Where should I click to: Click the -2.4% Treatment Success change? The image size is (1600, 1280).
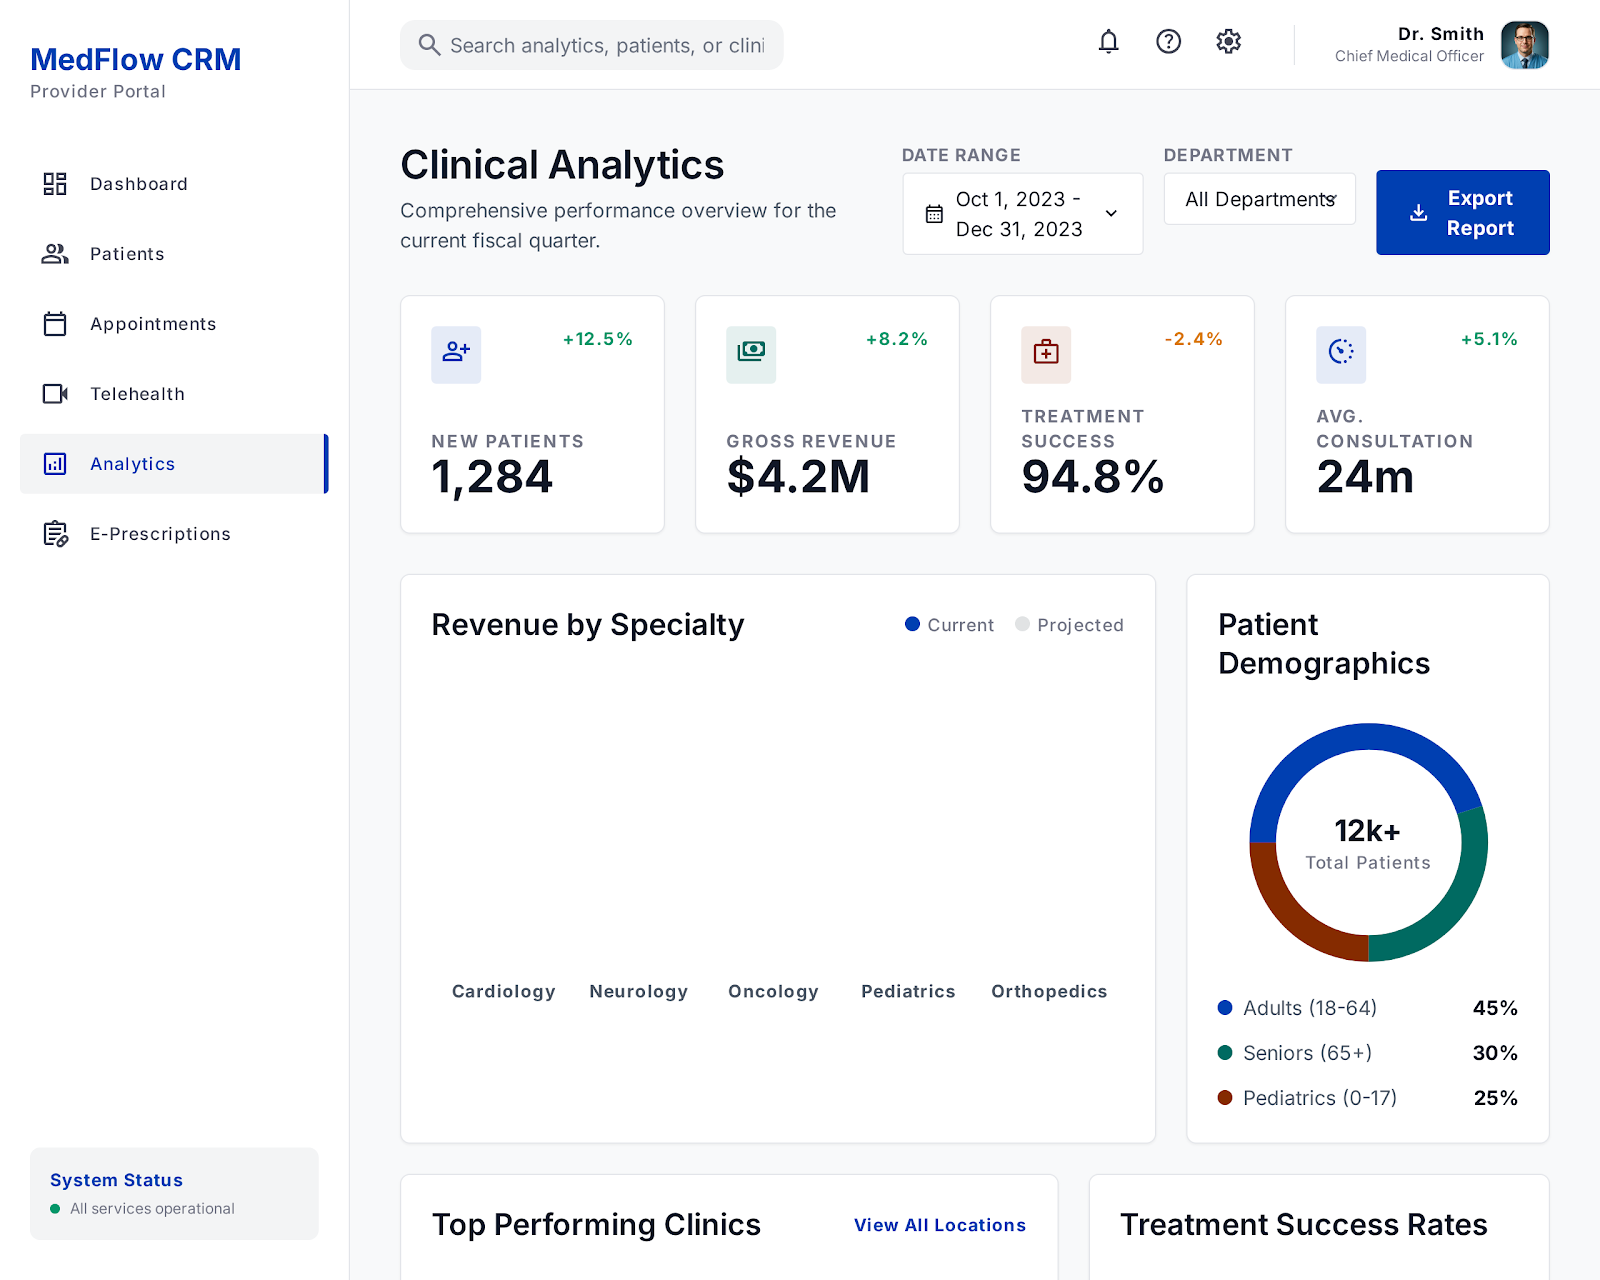(1194, 339)
